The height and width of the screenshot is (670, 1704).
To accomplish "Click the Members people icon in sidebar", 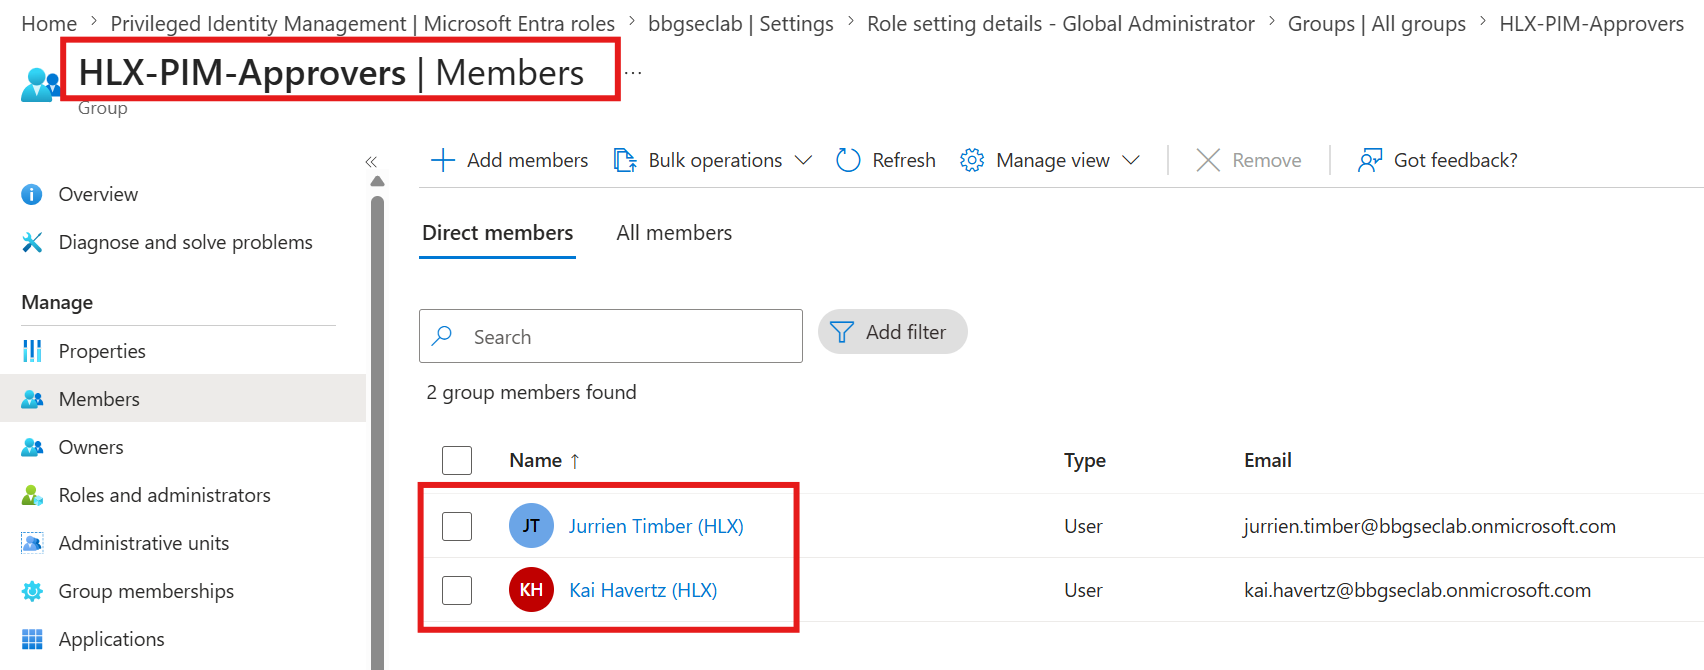I will [32, 399].
